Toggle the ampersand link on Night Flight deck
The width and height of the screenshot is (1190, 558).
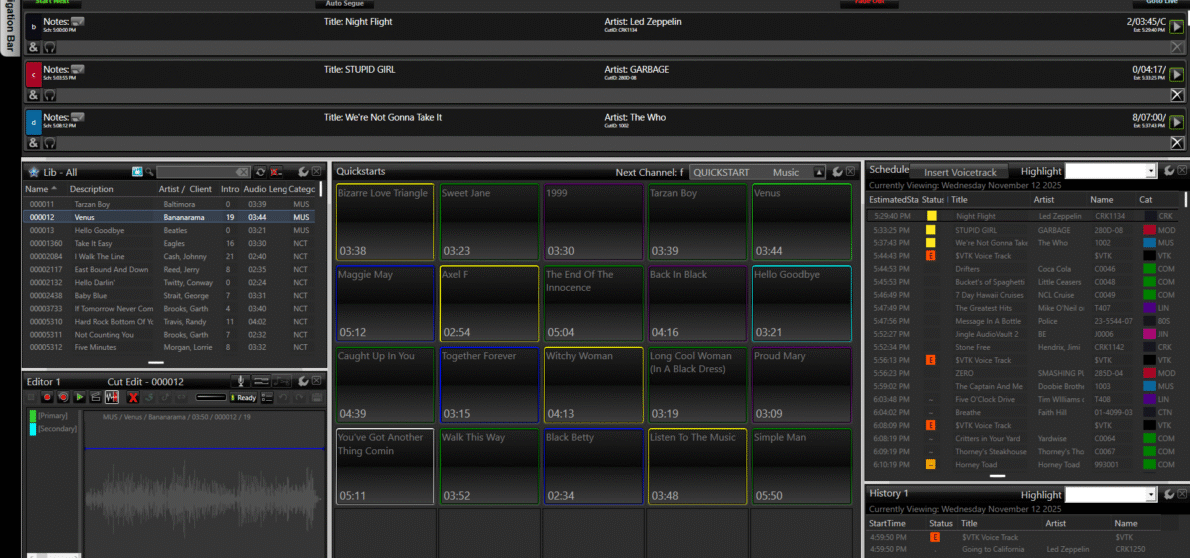point(33,47)
